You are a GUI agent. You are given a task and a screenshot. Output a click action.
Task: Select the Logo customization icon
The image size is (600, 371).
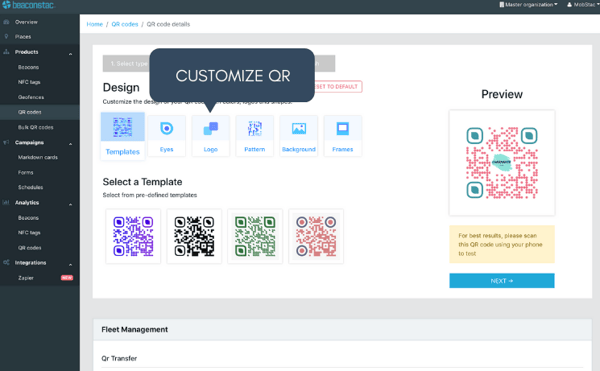pyautogui.click(x=210, y=129)
